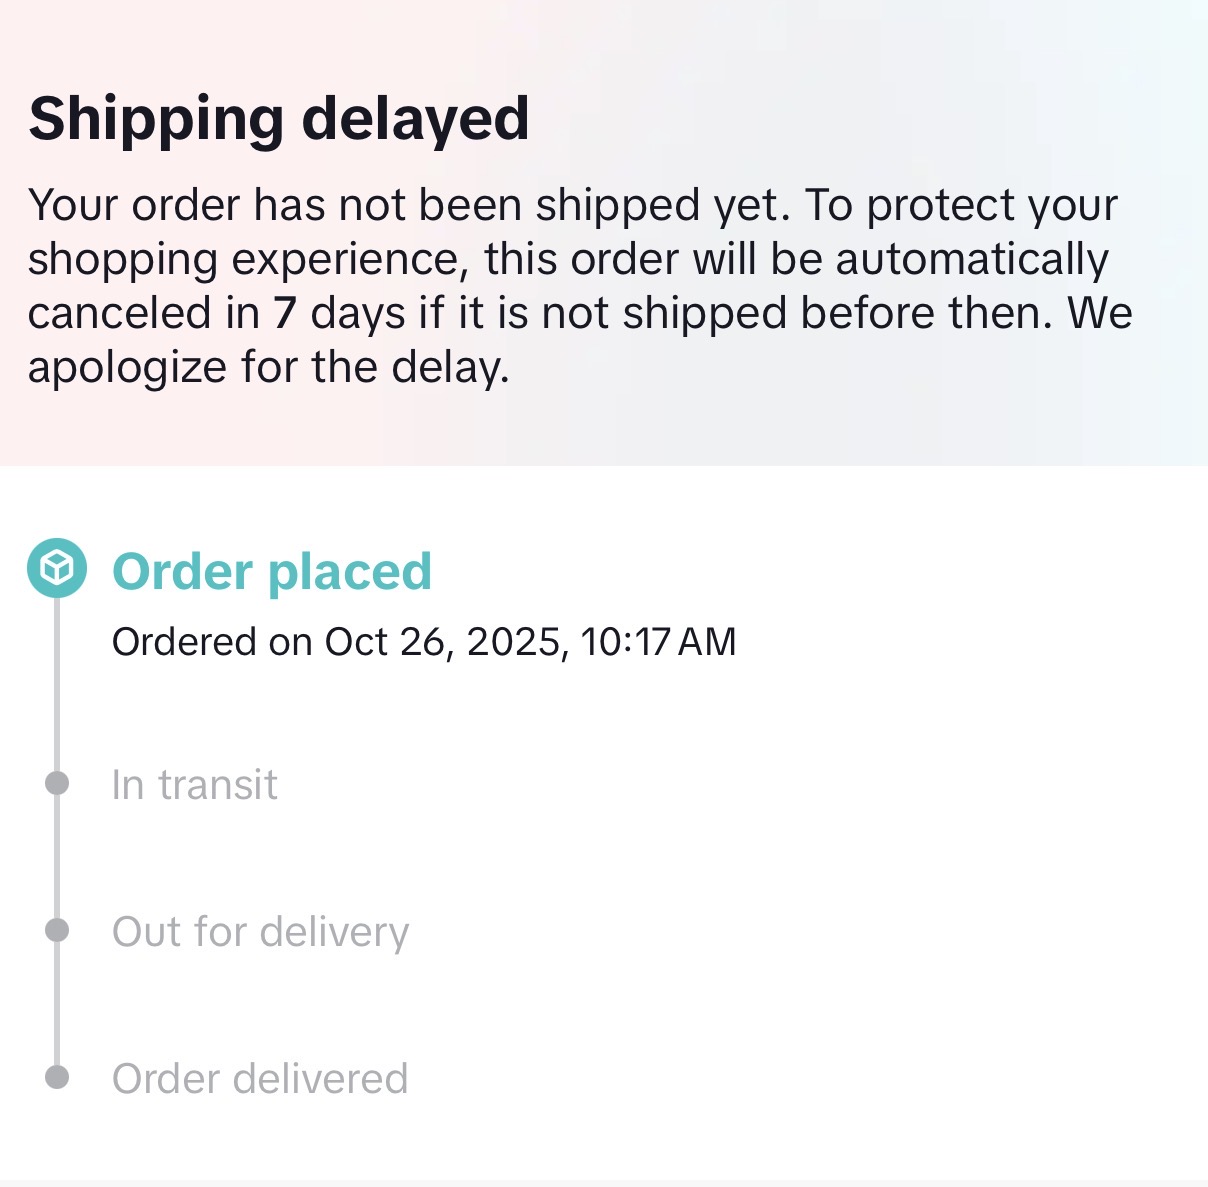Click the bold 7 in the cancellation notice

(x=285, y=313)
